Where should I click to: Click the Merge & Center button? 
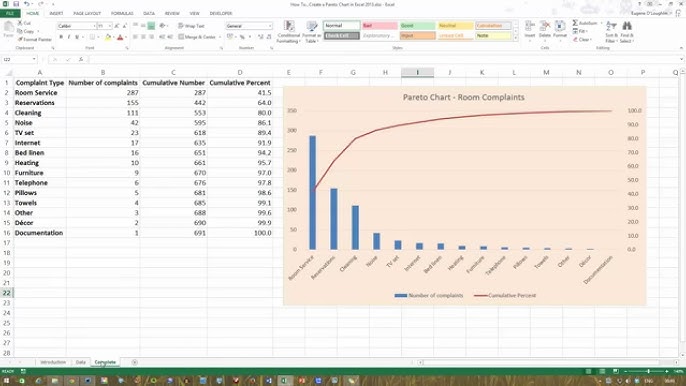[x=197, y=37]
